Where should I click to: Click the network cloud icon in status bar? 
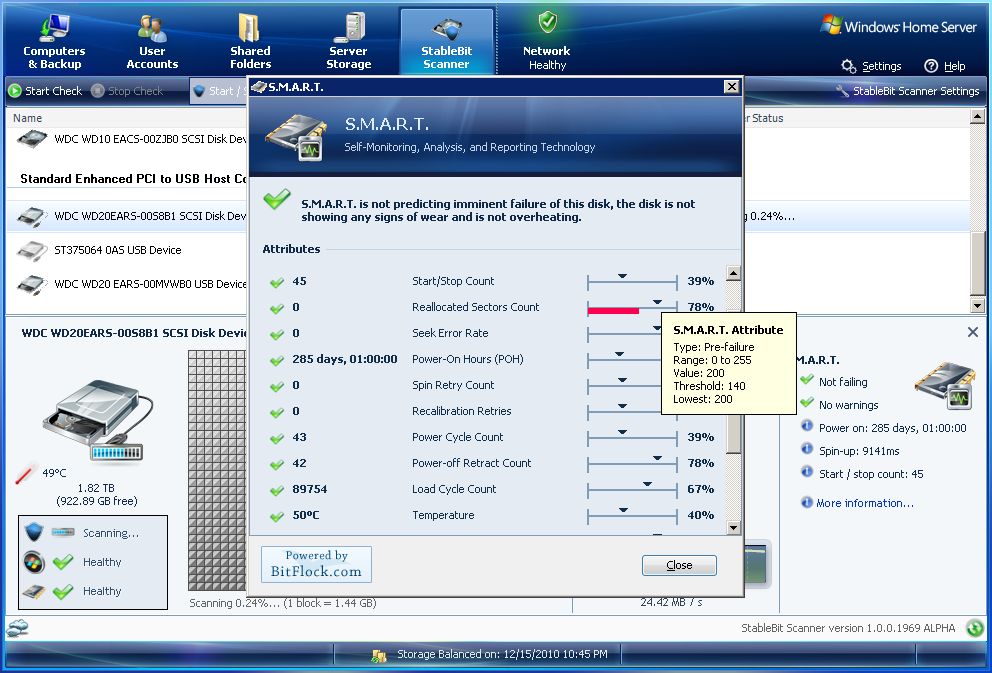pyautogui.click(x=18, y=627)
